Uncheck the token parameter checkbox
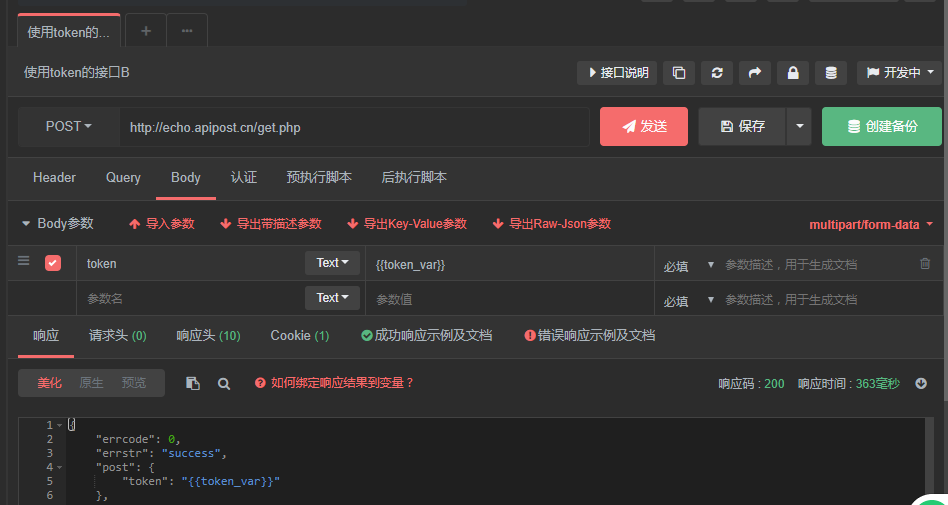Viewport: 948px width, 505px height. (53, 263)
